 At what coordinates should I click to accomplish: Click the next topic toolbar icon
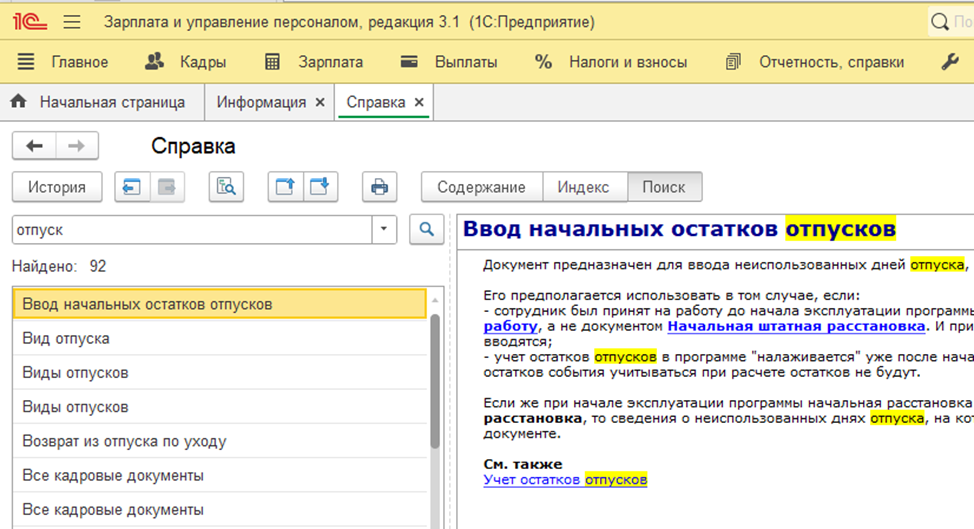[320, 187]
